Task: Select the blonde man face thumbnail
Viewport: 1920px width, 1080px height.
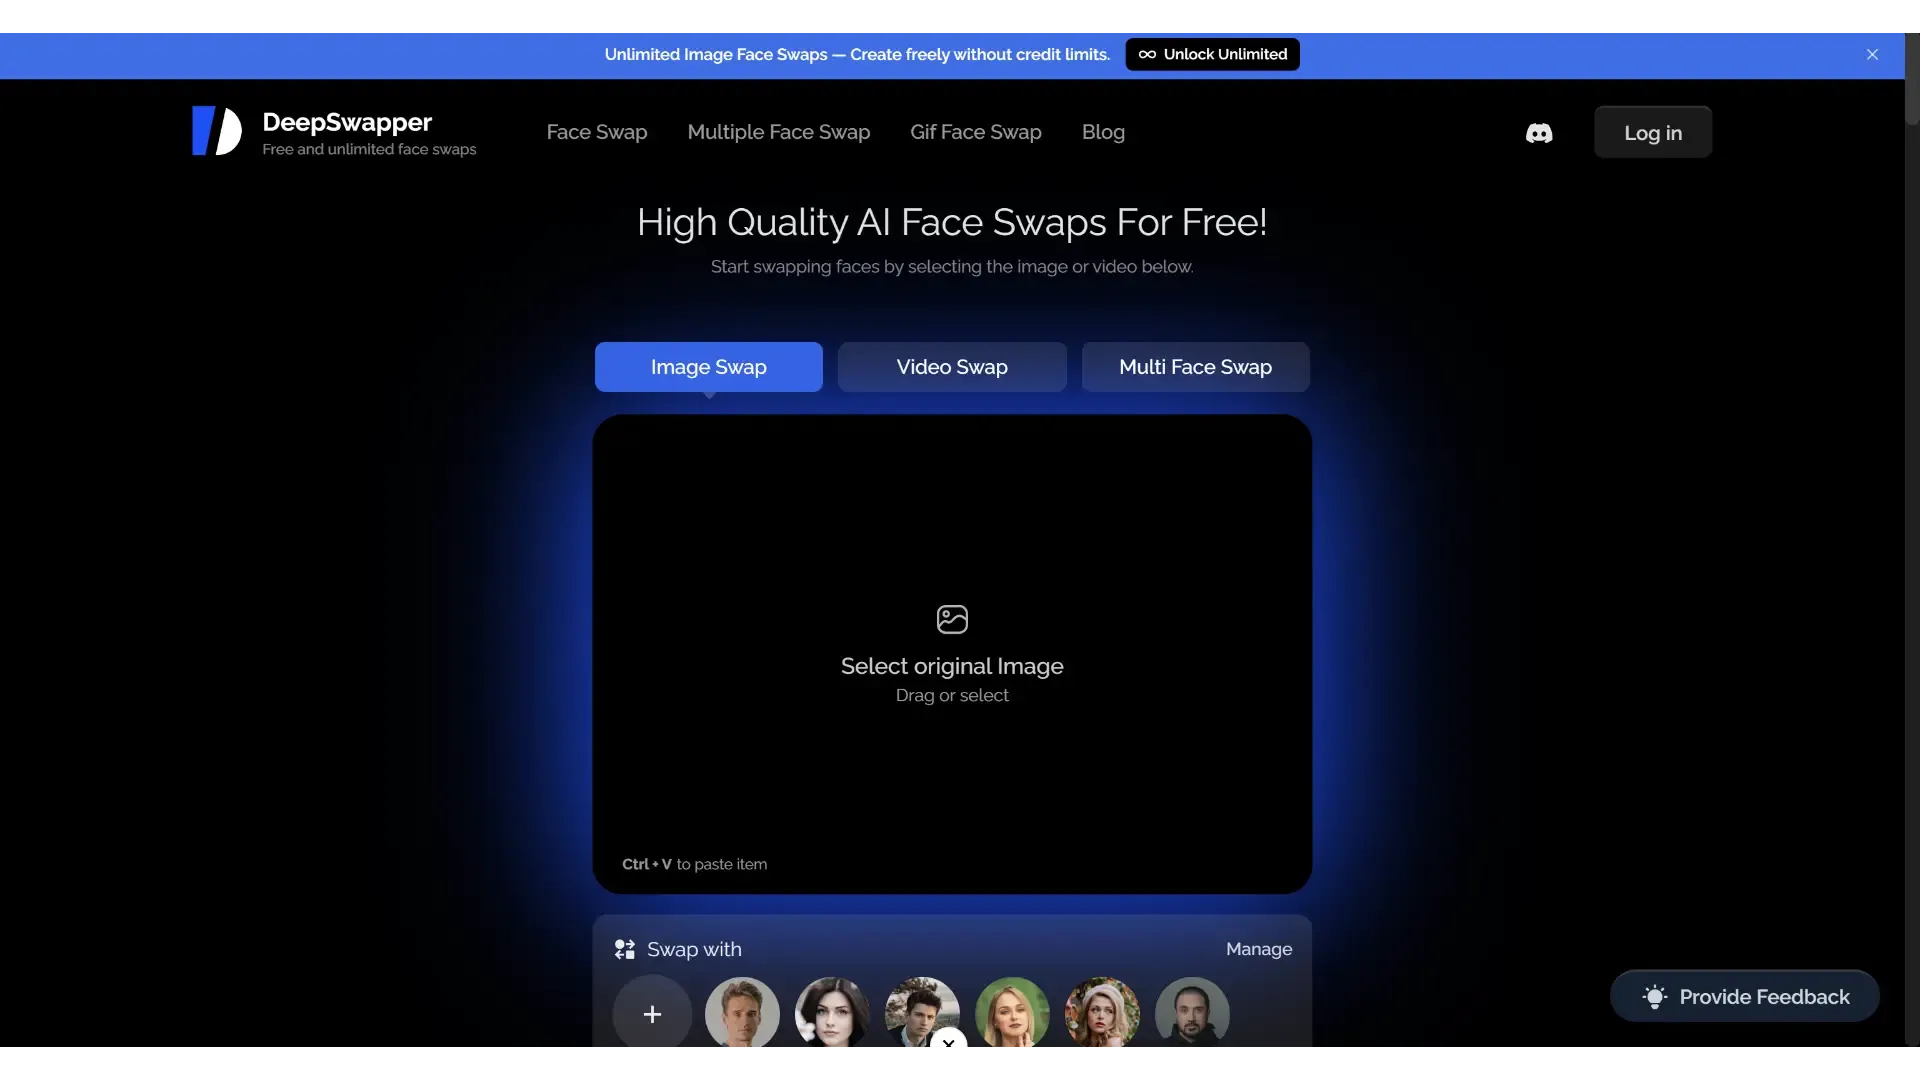Action: 742,1013
